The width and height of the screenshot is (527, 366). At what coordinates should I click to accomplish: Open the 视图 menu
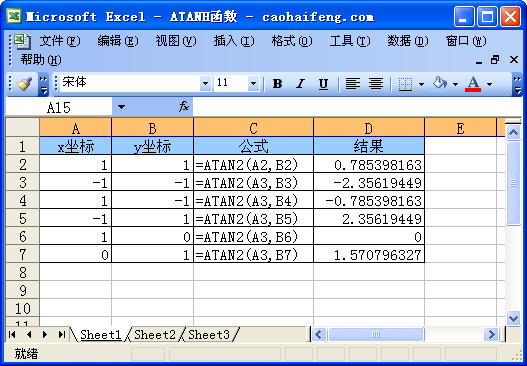[x=176, y=41]
